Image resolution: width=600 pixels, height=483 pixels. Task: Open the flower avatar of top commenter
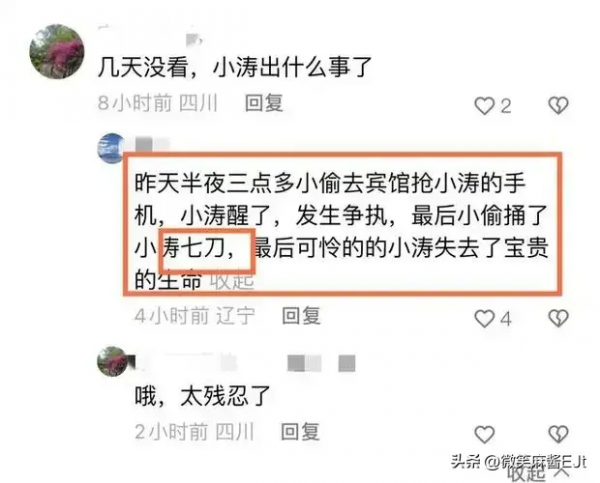(x=57, y=52)
